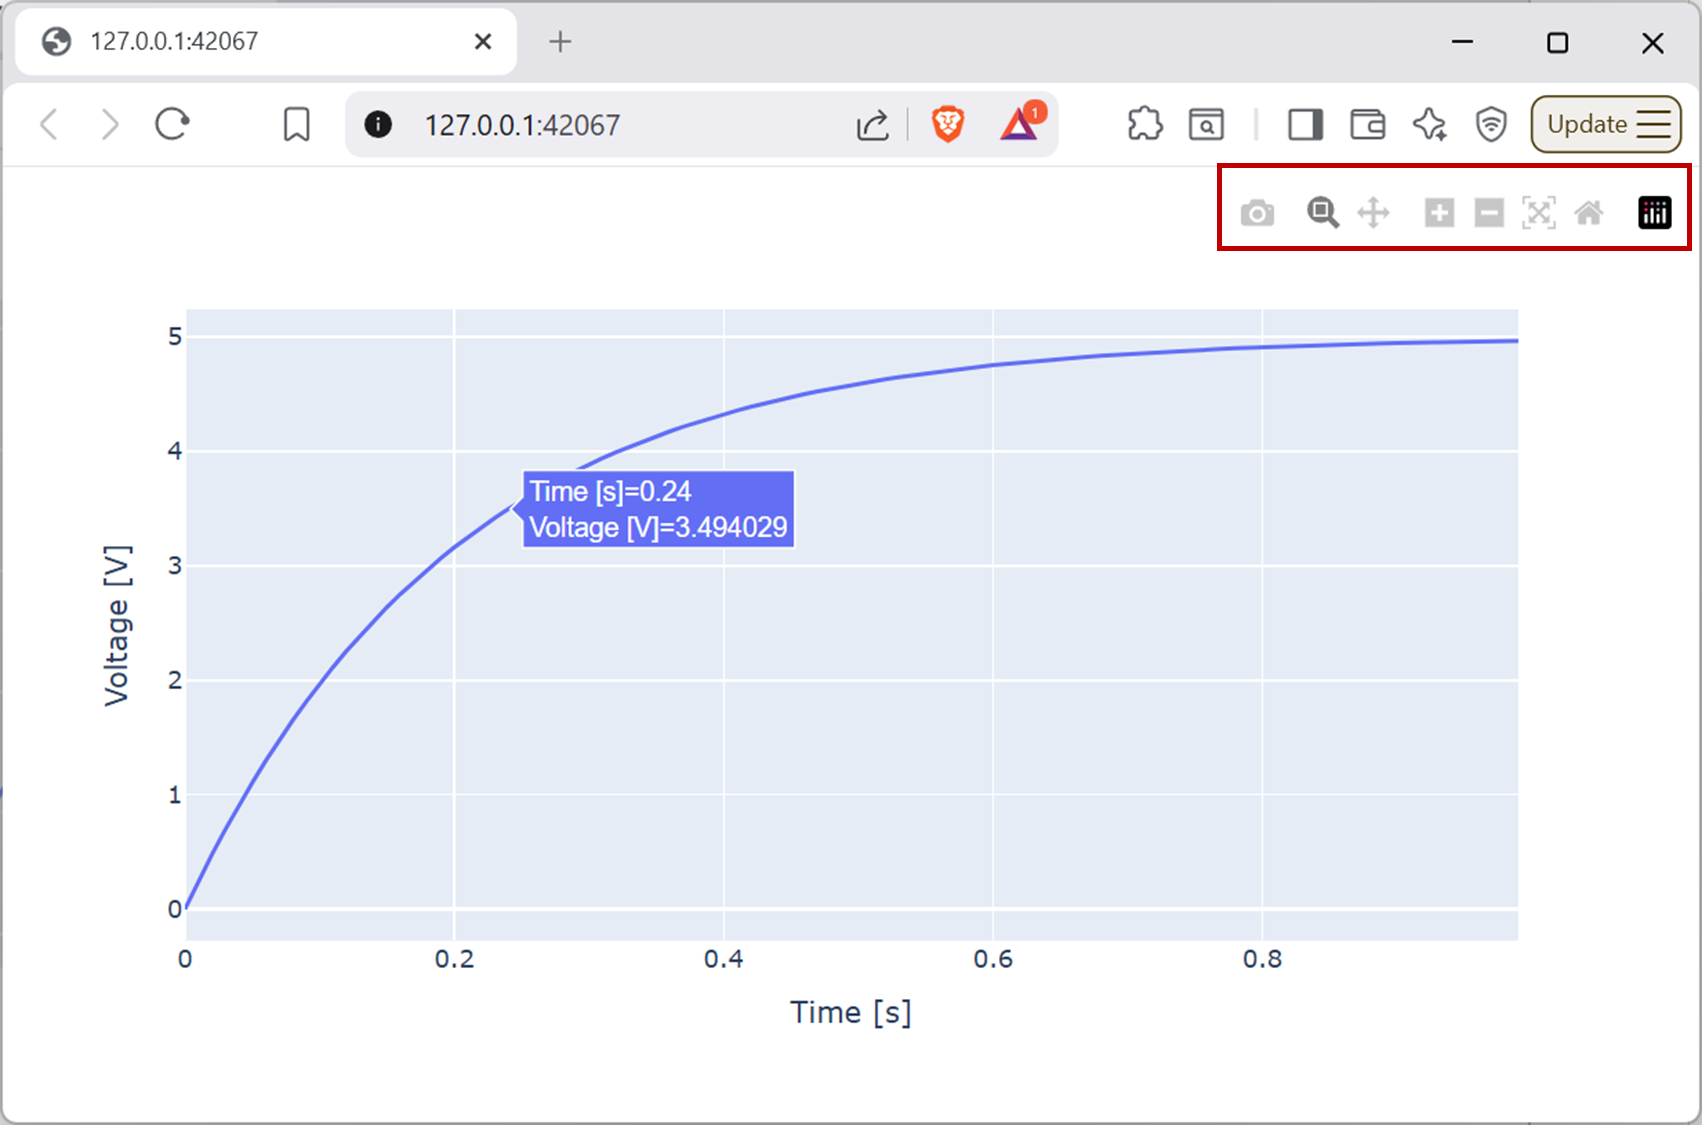Image resolution: width=1702 pixels, height=1125 pixels.
Task: Reset axes with the home icon
Action: click(1589, 212)
